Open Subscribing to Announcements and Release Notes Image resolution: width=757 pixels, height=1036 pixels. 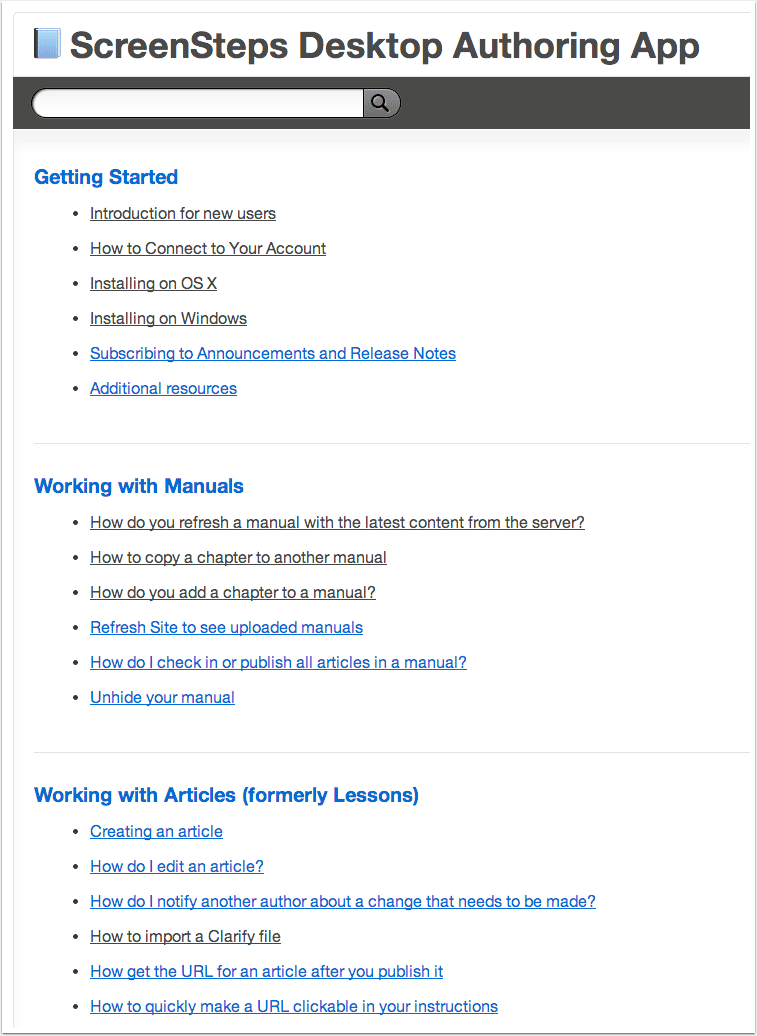point(273,353)
